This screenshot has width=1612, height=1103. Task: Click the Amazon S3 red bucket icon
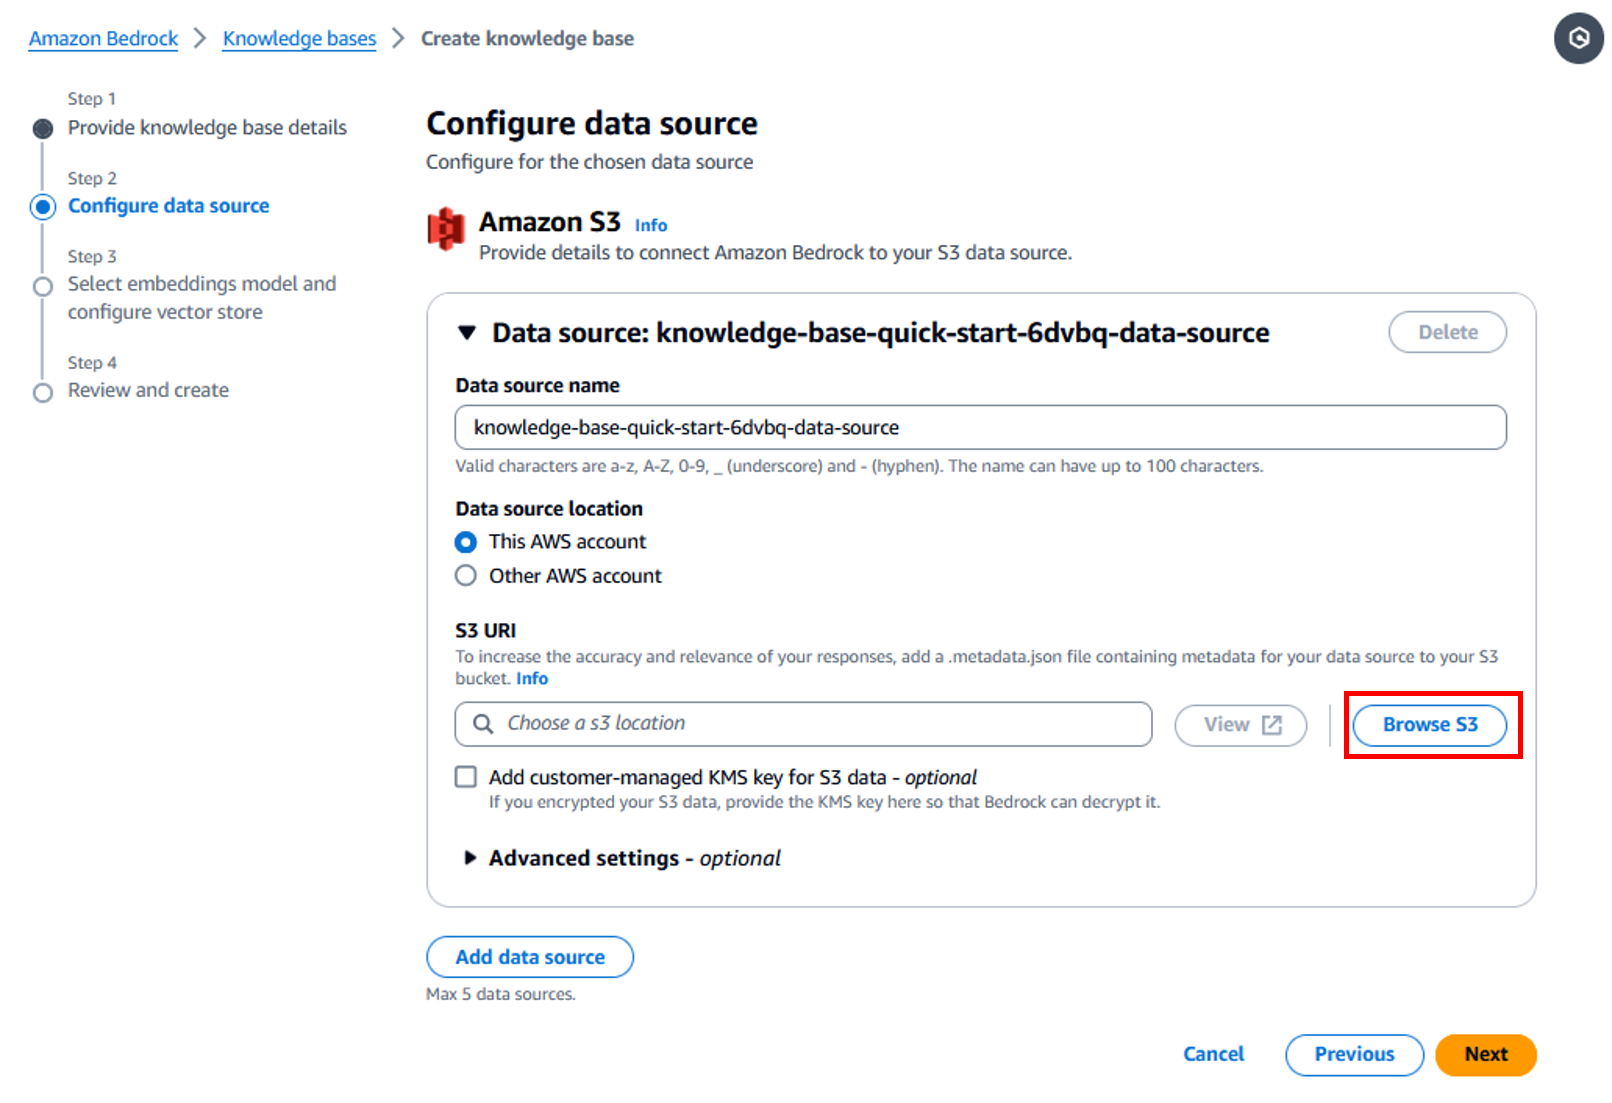[x=446, y=229]
